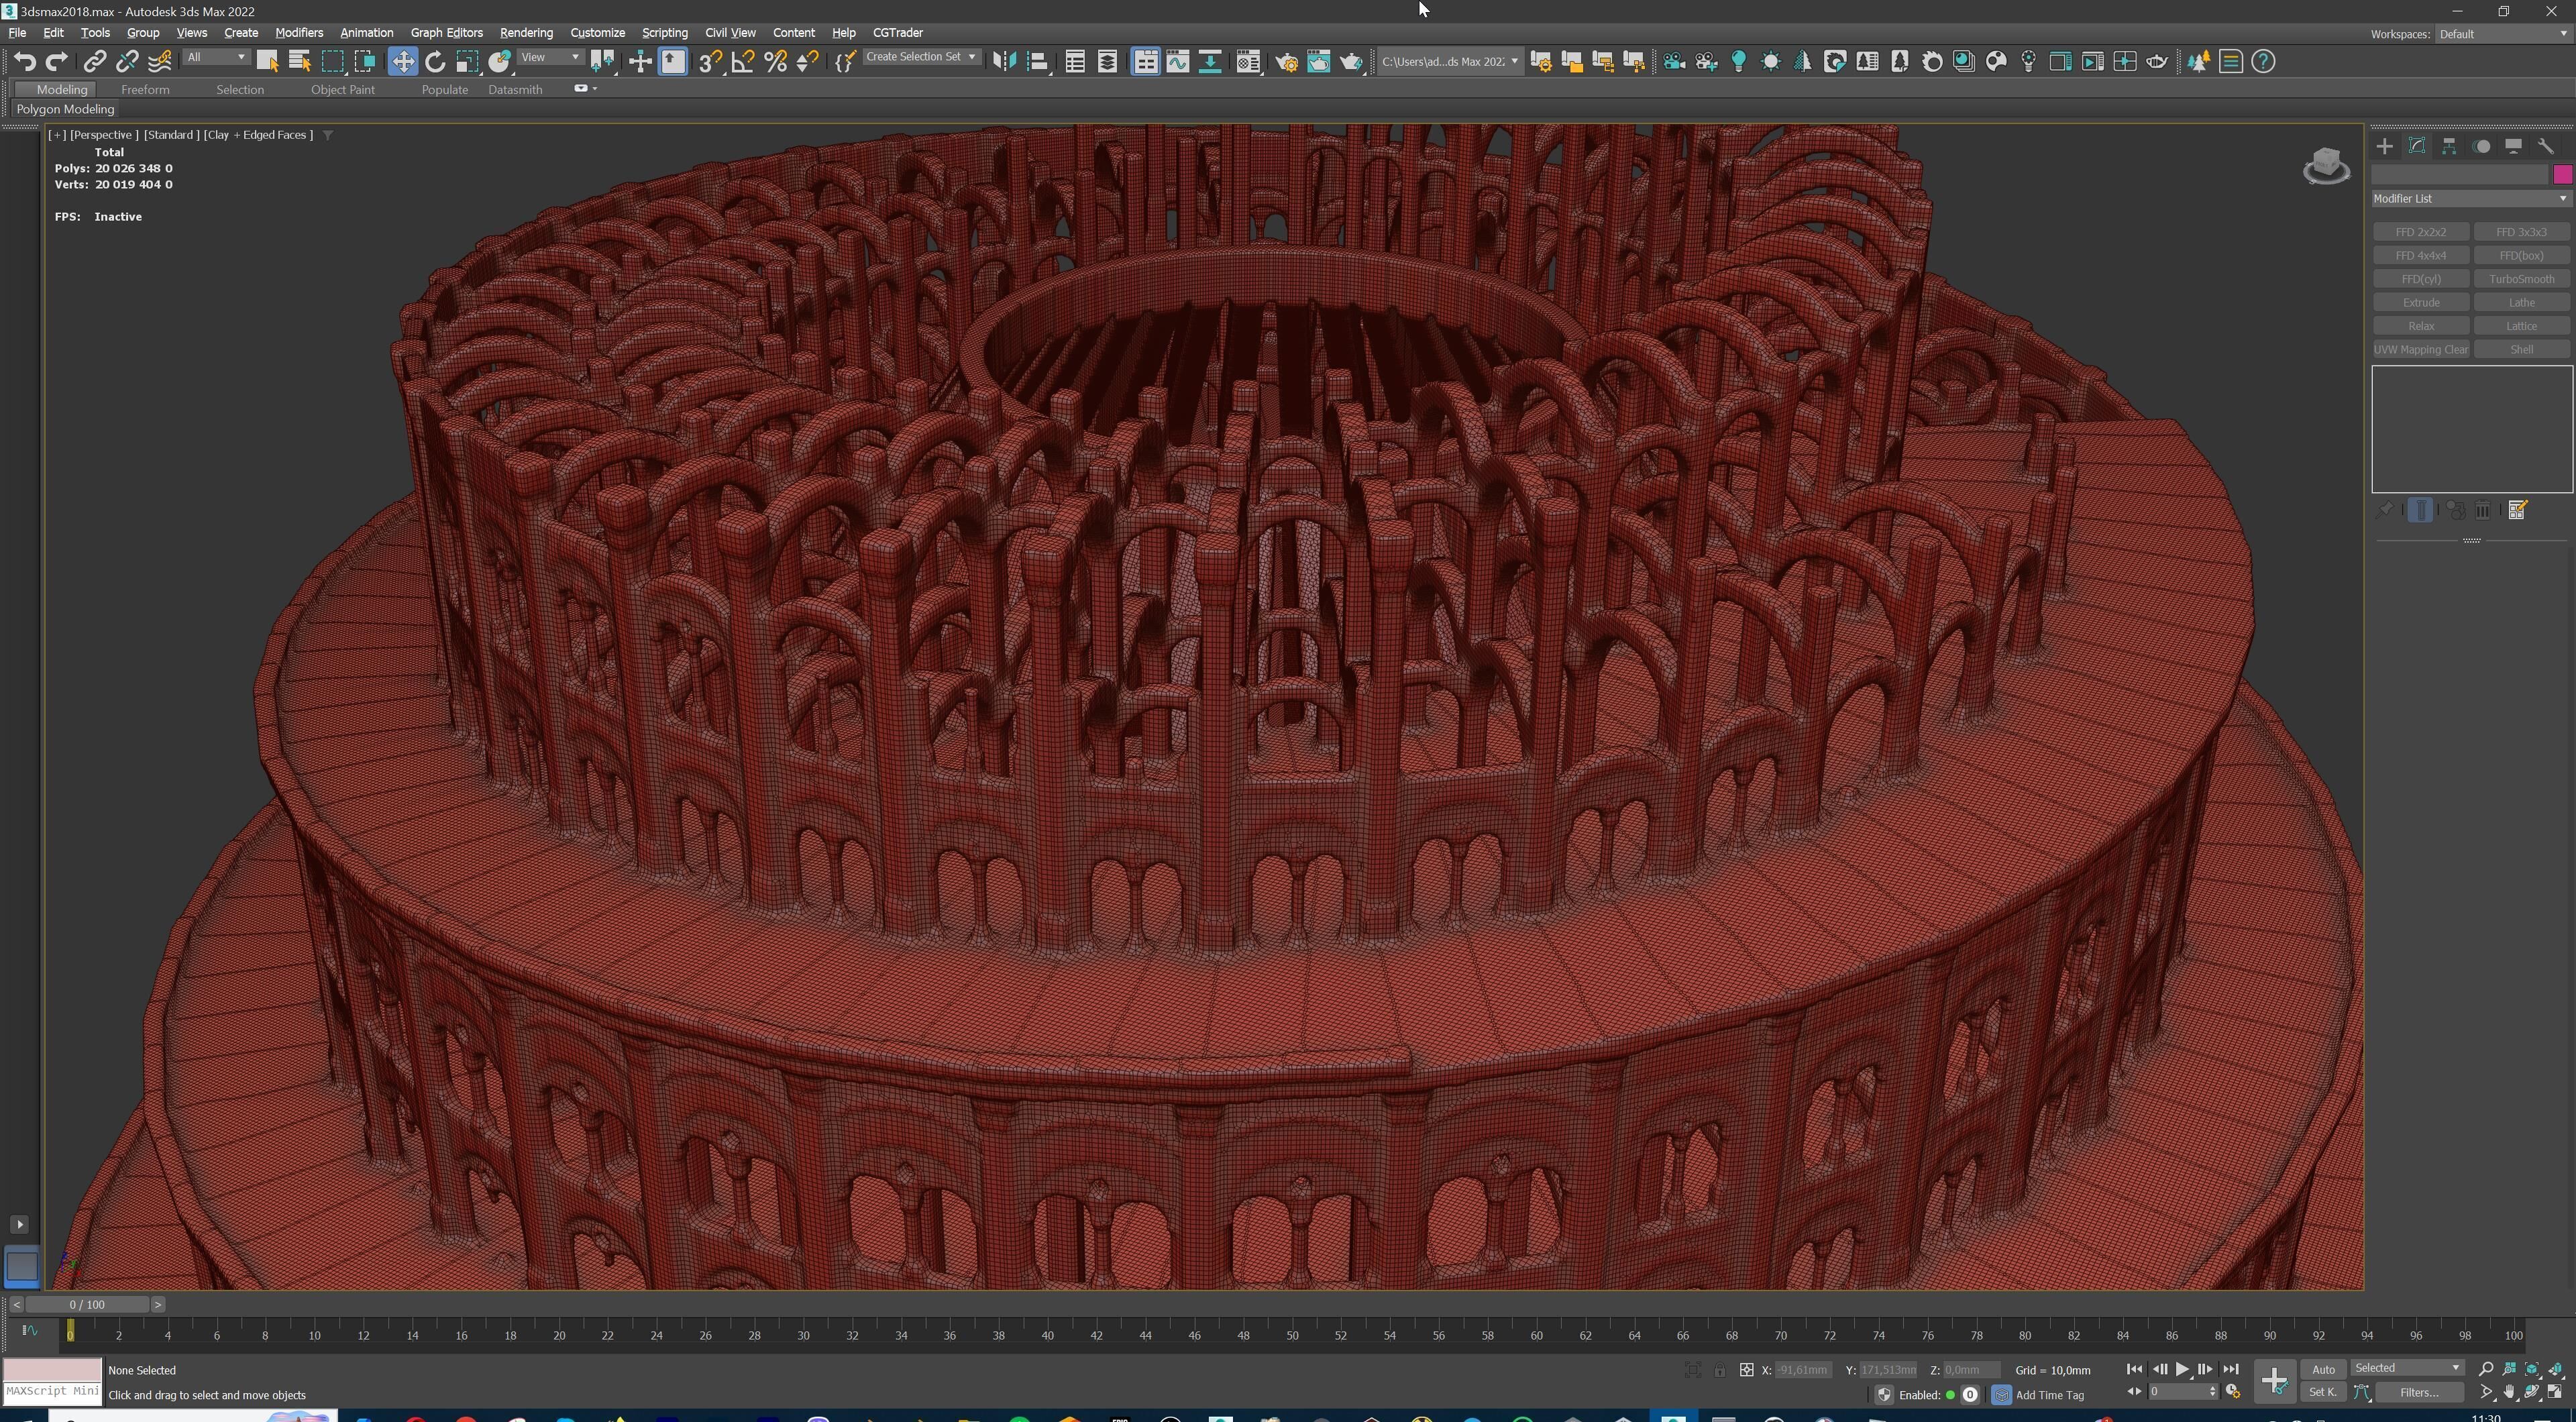
Task: Toggle Auto Key mode
Action: 2323,1369
